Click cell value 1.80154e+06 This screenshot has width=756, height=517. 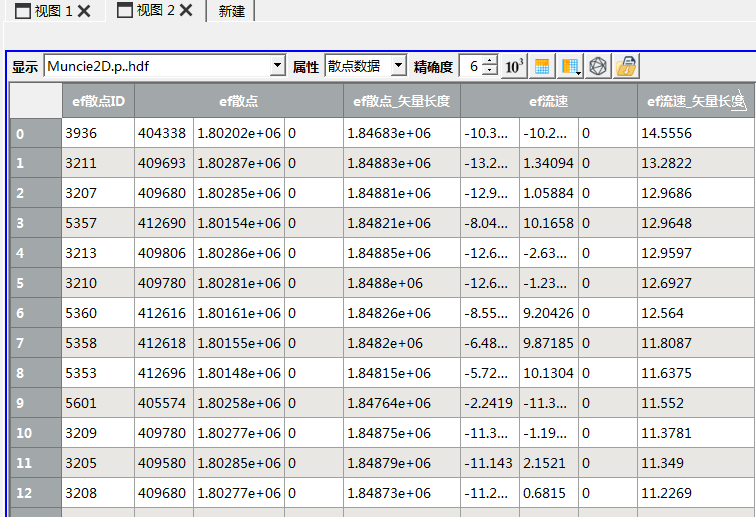[239, 223]
